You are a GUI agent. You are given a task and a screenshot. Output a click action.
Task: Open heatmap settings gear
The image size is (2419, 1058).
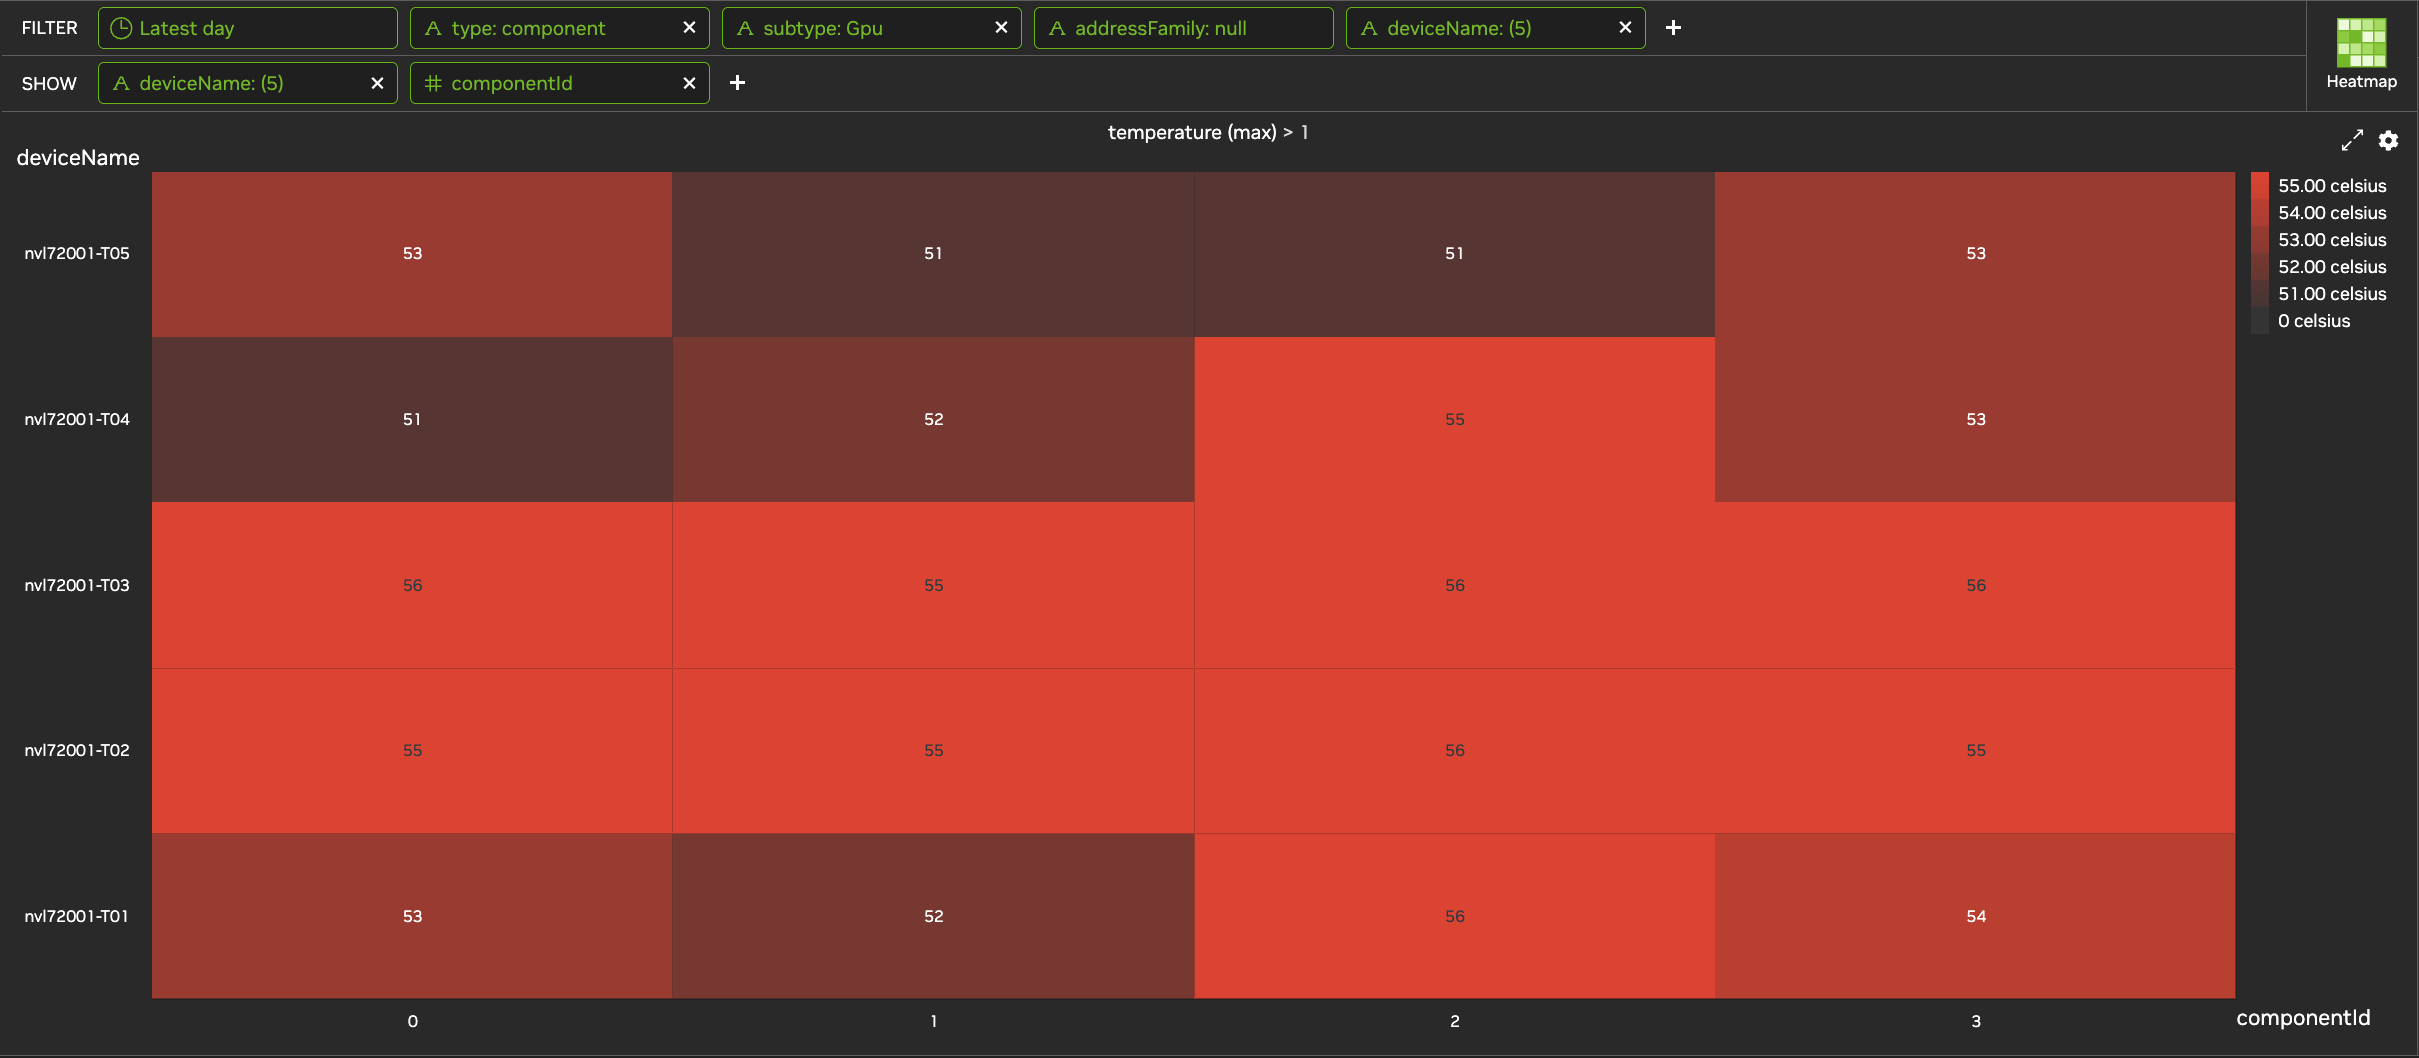2388,141
